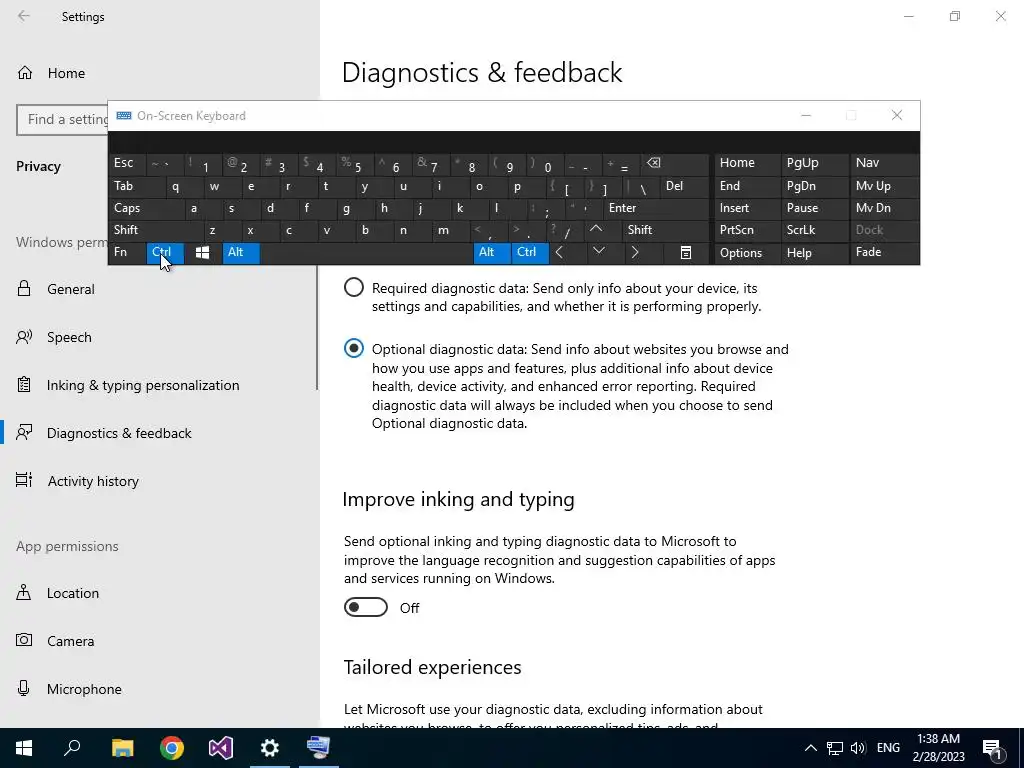Click the Pause key on keyboard

[x=815, y=208]
